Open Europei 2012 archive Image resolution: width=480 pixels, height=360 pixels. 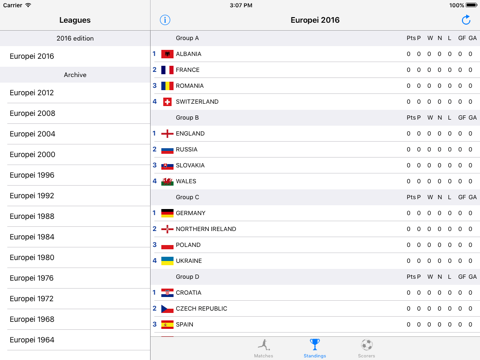click(x=75, y=93)
